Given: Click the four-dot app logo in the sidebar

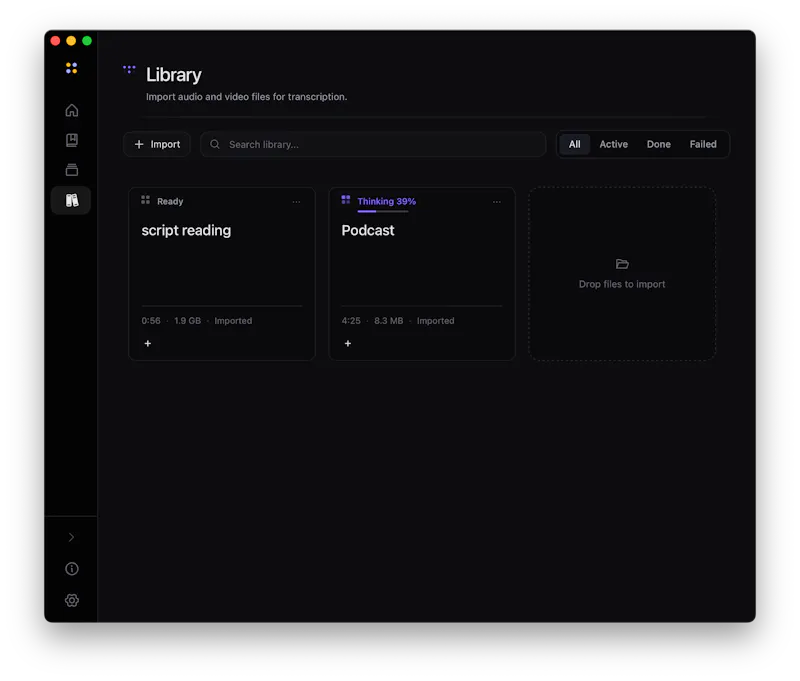Looking at the screenshot, I should click(x=71, y=68).
